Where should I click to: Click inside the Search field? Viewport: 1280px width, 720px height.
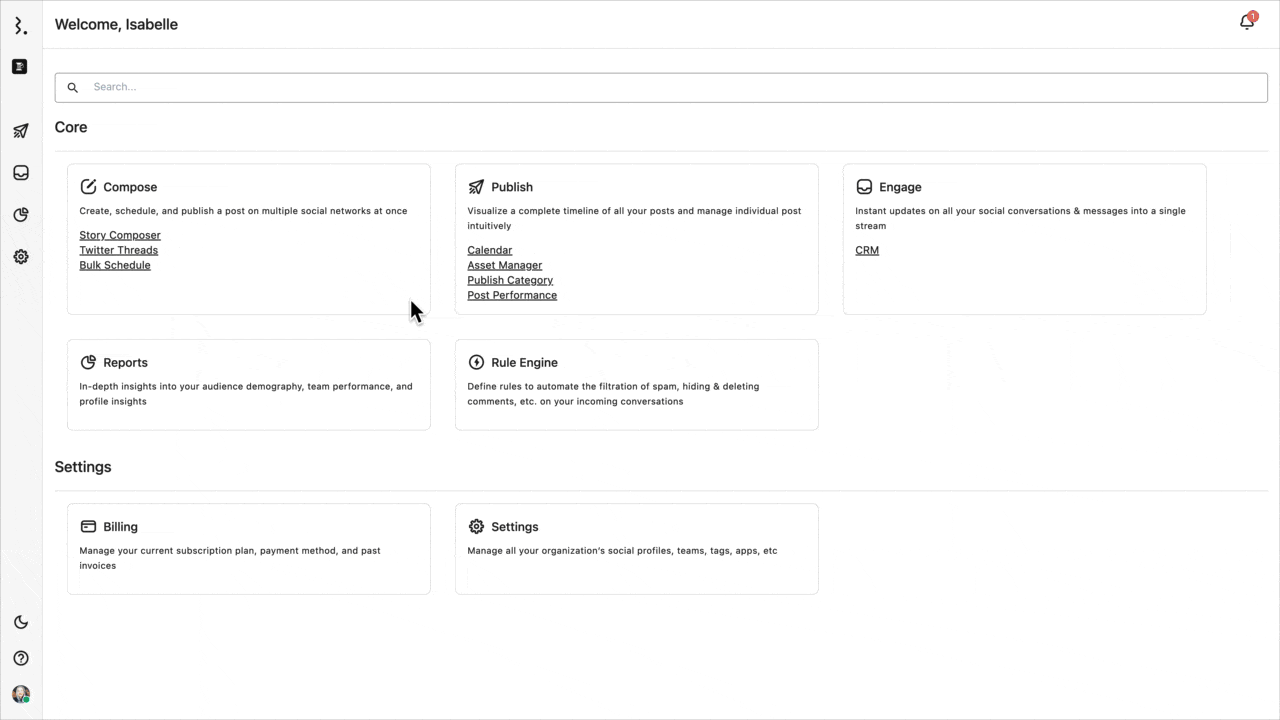click(400, 87)
